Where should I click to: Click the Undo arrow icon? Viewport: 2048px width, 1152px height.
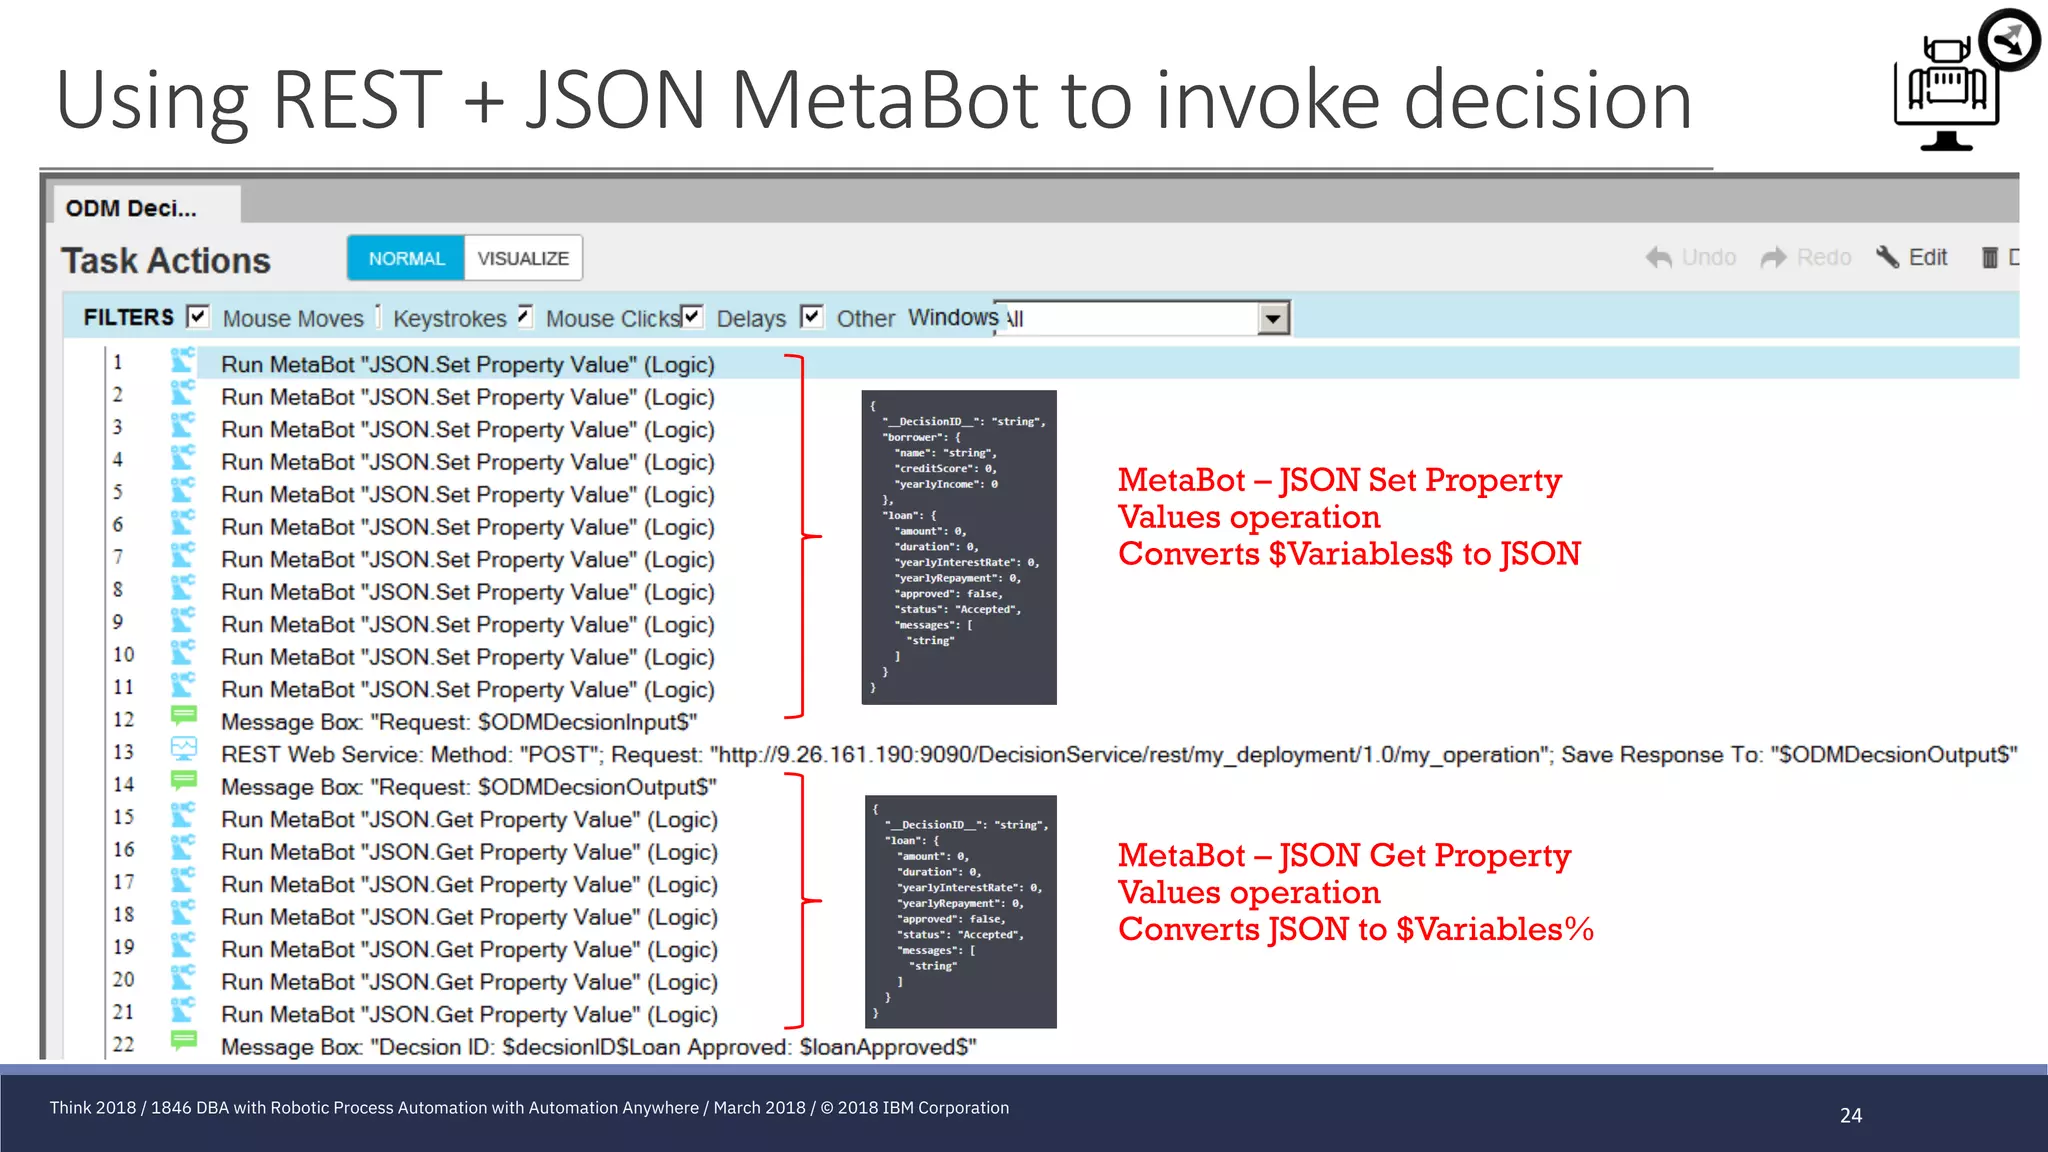tap(1659, 258)
